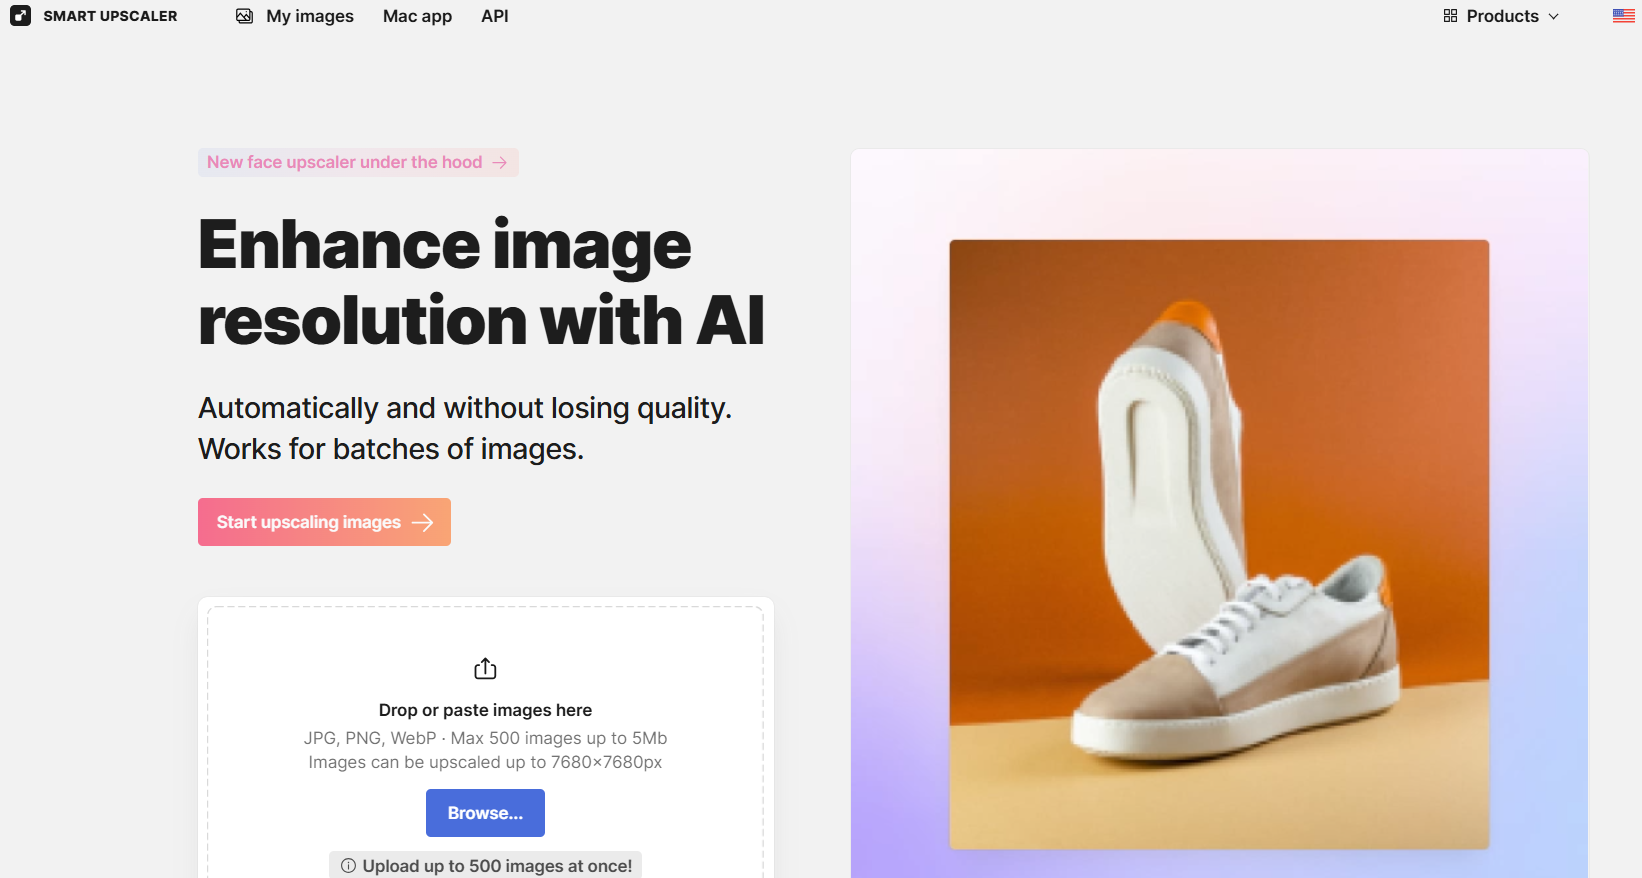
Task: Go to Mac app page
Action: click(417, 16)
